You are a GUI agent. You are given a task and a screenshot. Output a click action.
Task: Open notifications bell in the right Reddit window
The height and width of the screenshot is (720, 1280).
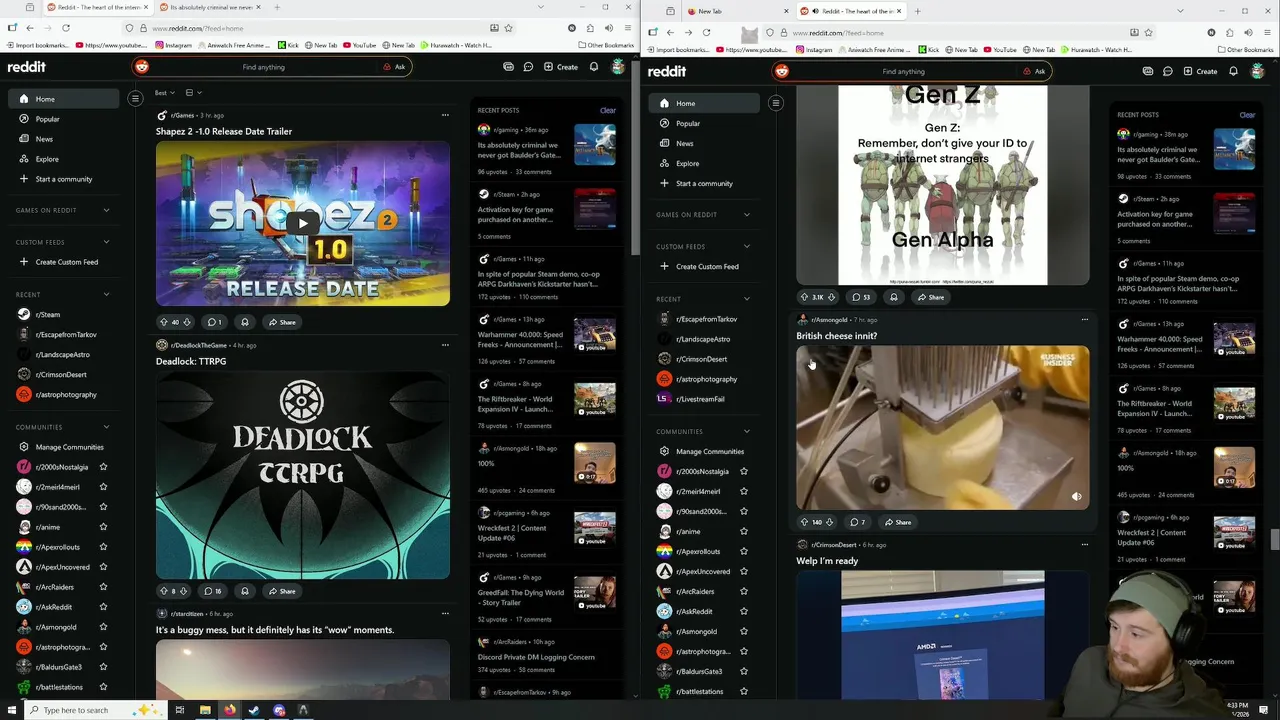[x=1233, y=71]
